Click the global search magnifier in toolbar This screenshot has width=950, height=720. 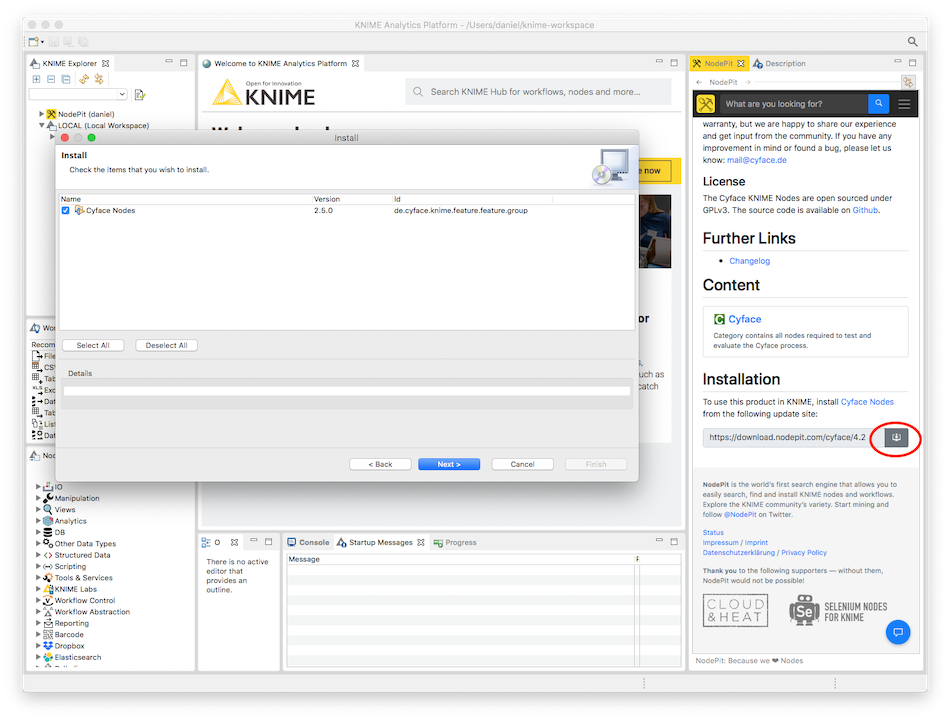point(912,42)
